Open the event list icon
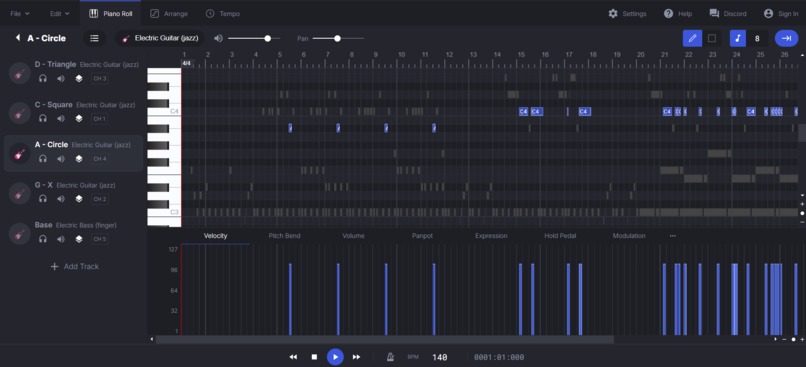The image size is (806, 367). coord(94,38)
